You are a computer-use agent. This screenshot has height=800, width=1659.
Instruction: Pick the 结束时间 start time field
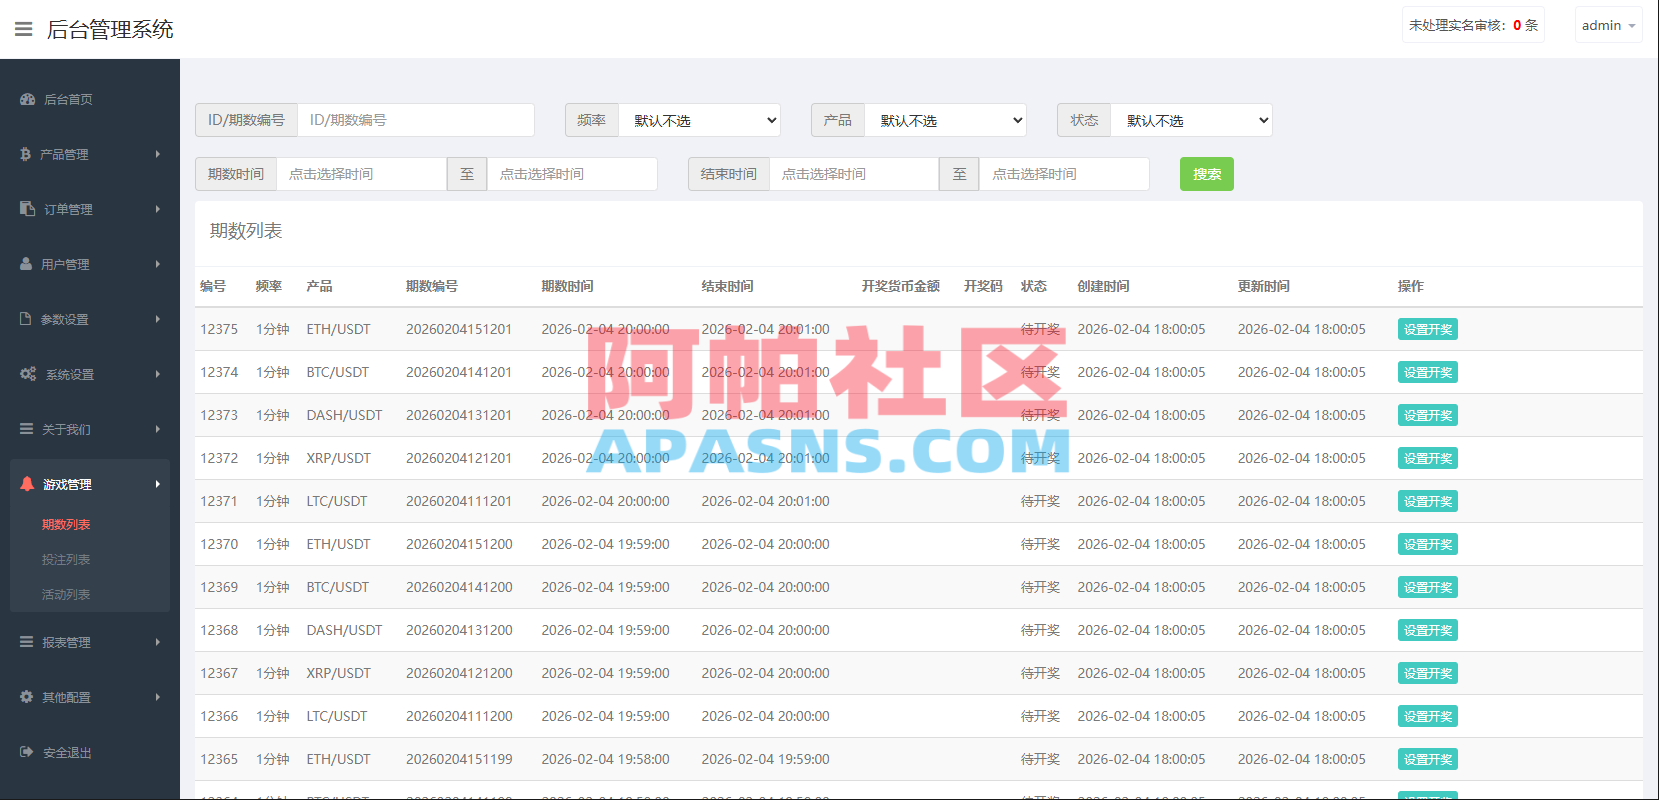[x=854, y=174]
